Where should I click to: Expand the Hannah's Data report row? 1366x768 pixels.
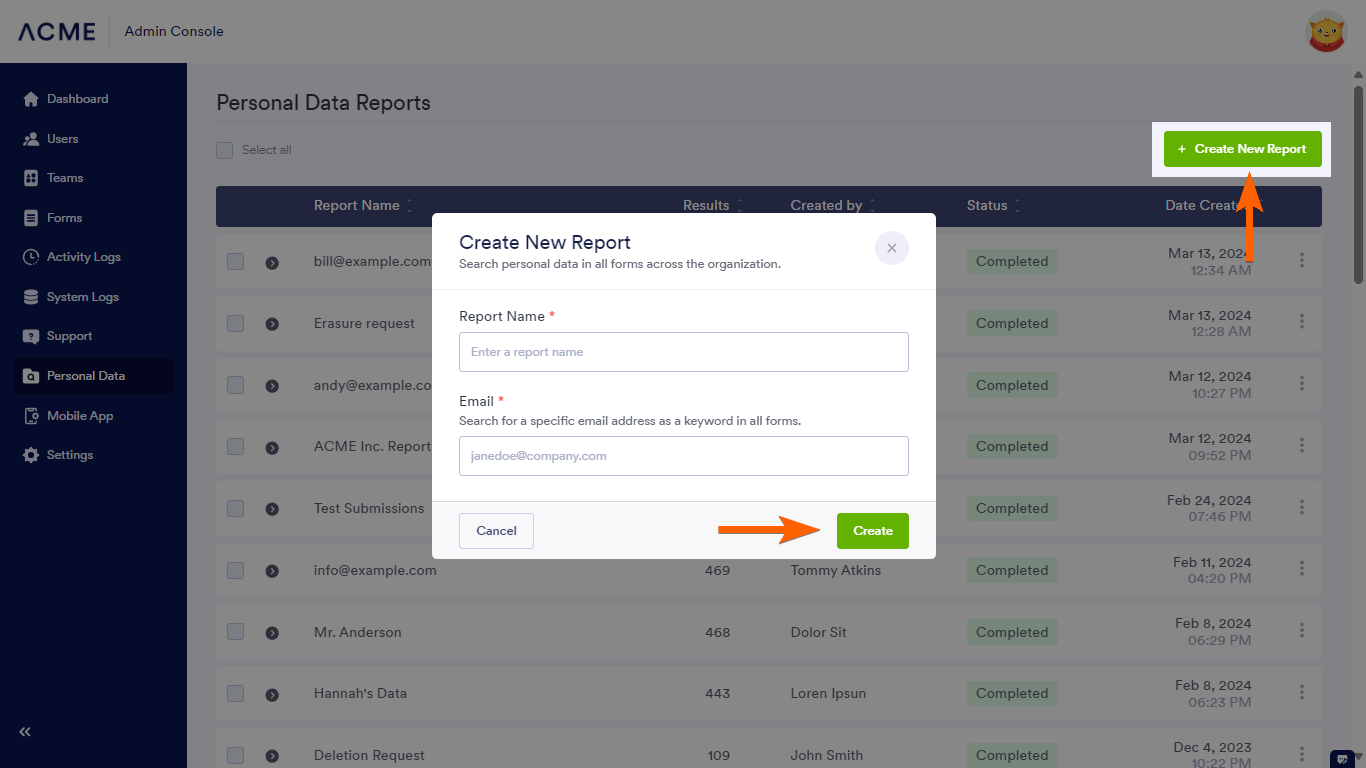[x=272, y=694]
